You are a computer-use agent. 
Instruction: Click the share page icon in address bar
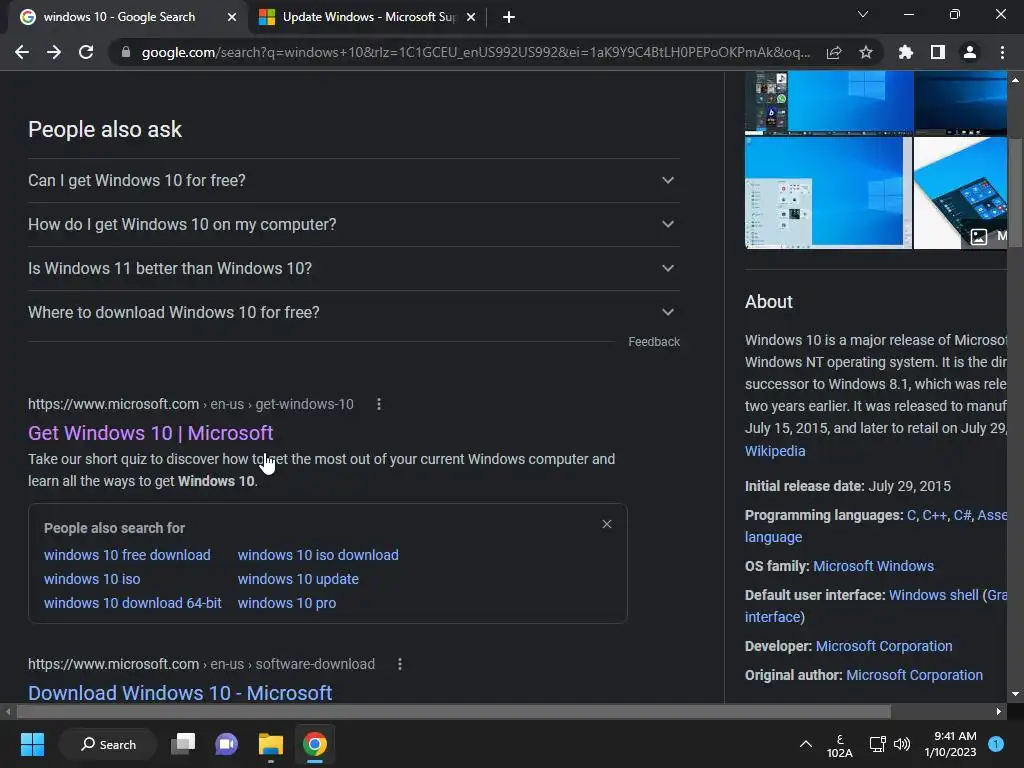833,52
